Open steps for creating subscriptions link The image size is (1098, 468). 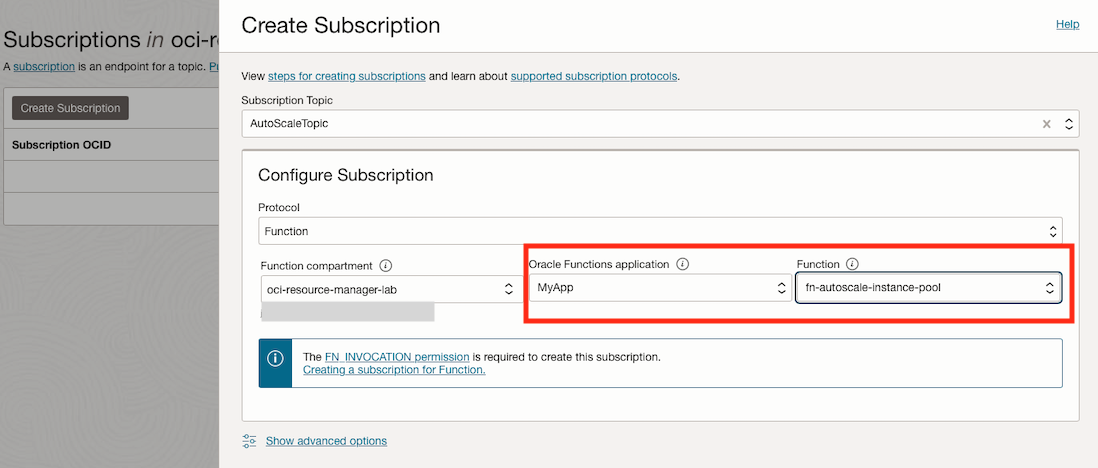[x=347, y=76]
